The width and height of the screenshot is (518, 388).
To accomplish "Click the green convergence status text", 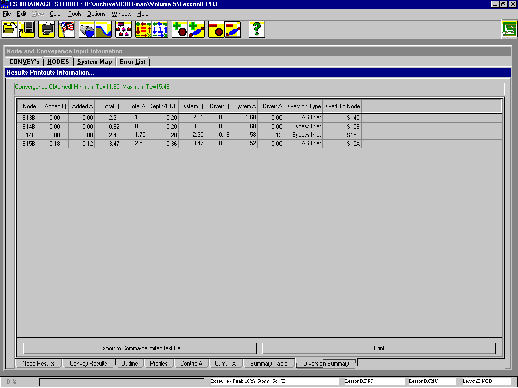I will point(92,87).
